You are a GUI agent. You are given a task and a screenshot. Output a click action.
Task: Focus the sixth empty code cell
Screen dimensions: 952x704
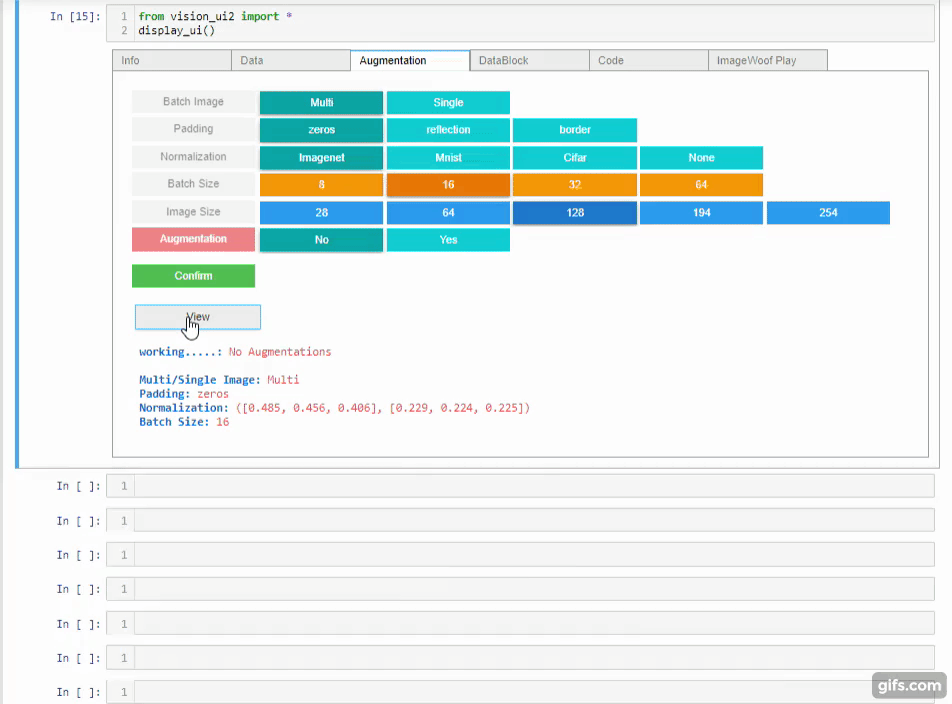520,658
